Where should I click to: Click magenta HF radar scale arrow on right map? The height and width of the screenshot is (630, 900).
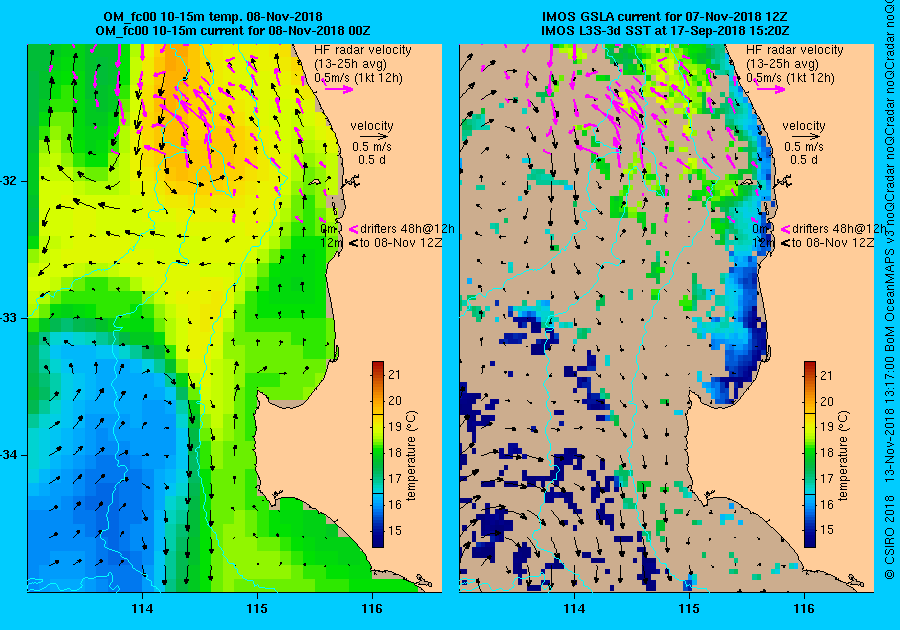pyautogui.click(x=770, y=89)
